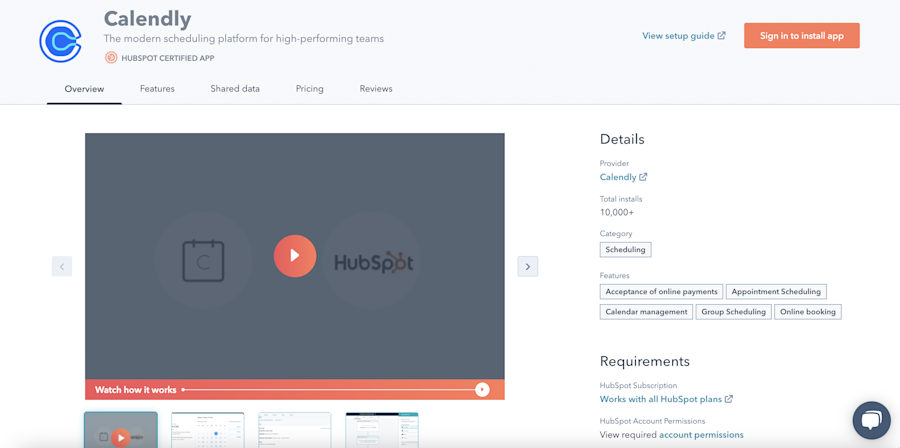This screenshot has width=900, height=448.
Task: Click the Calendly calendar icon inside the video
Action: [x=203, y=261]
